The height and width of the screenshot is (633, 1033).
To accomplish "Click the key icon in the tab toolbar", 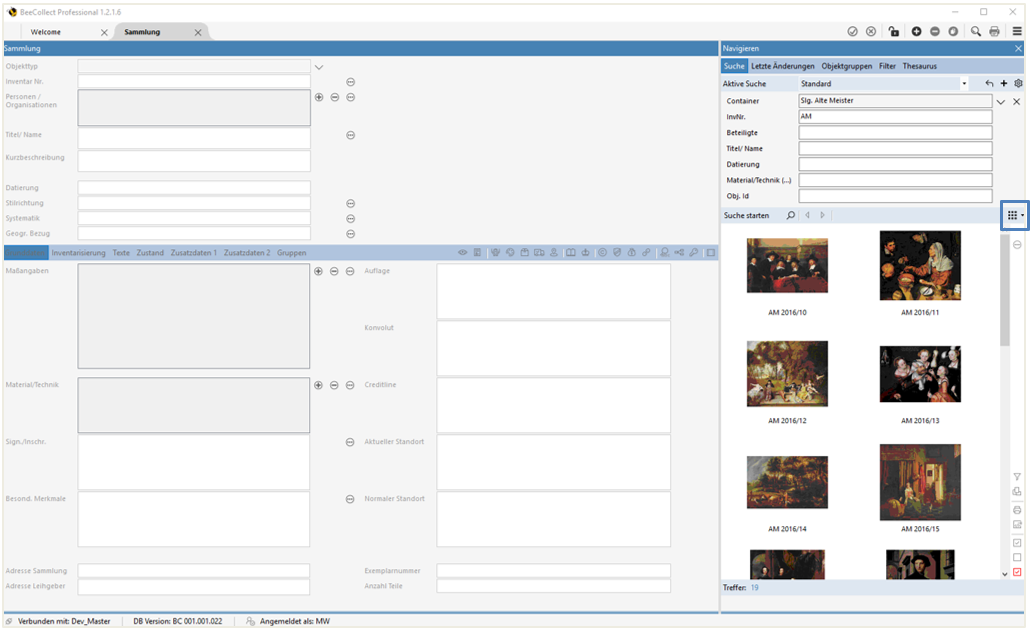I will click(x=694, y=253).
